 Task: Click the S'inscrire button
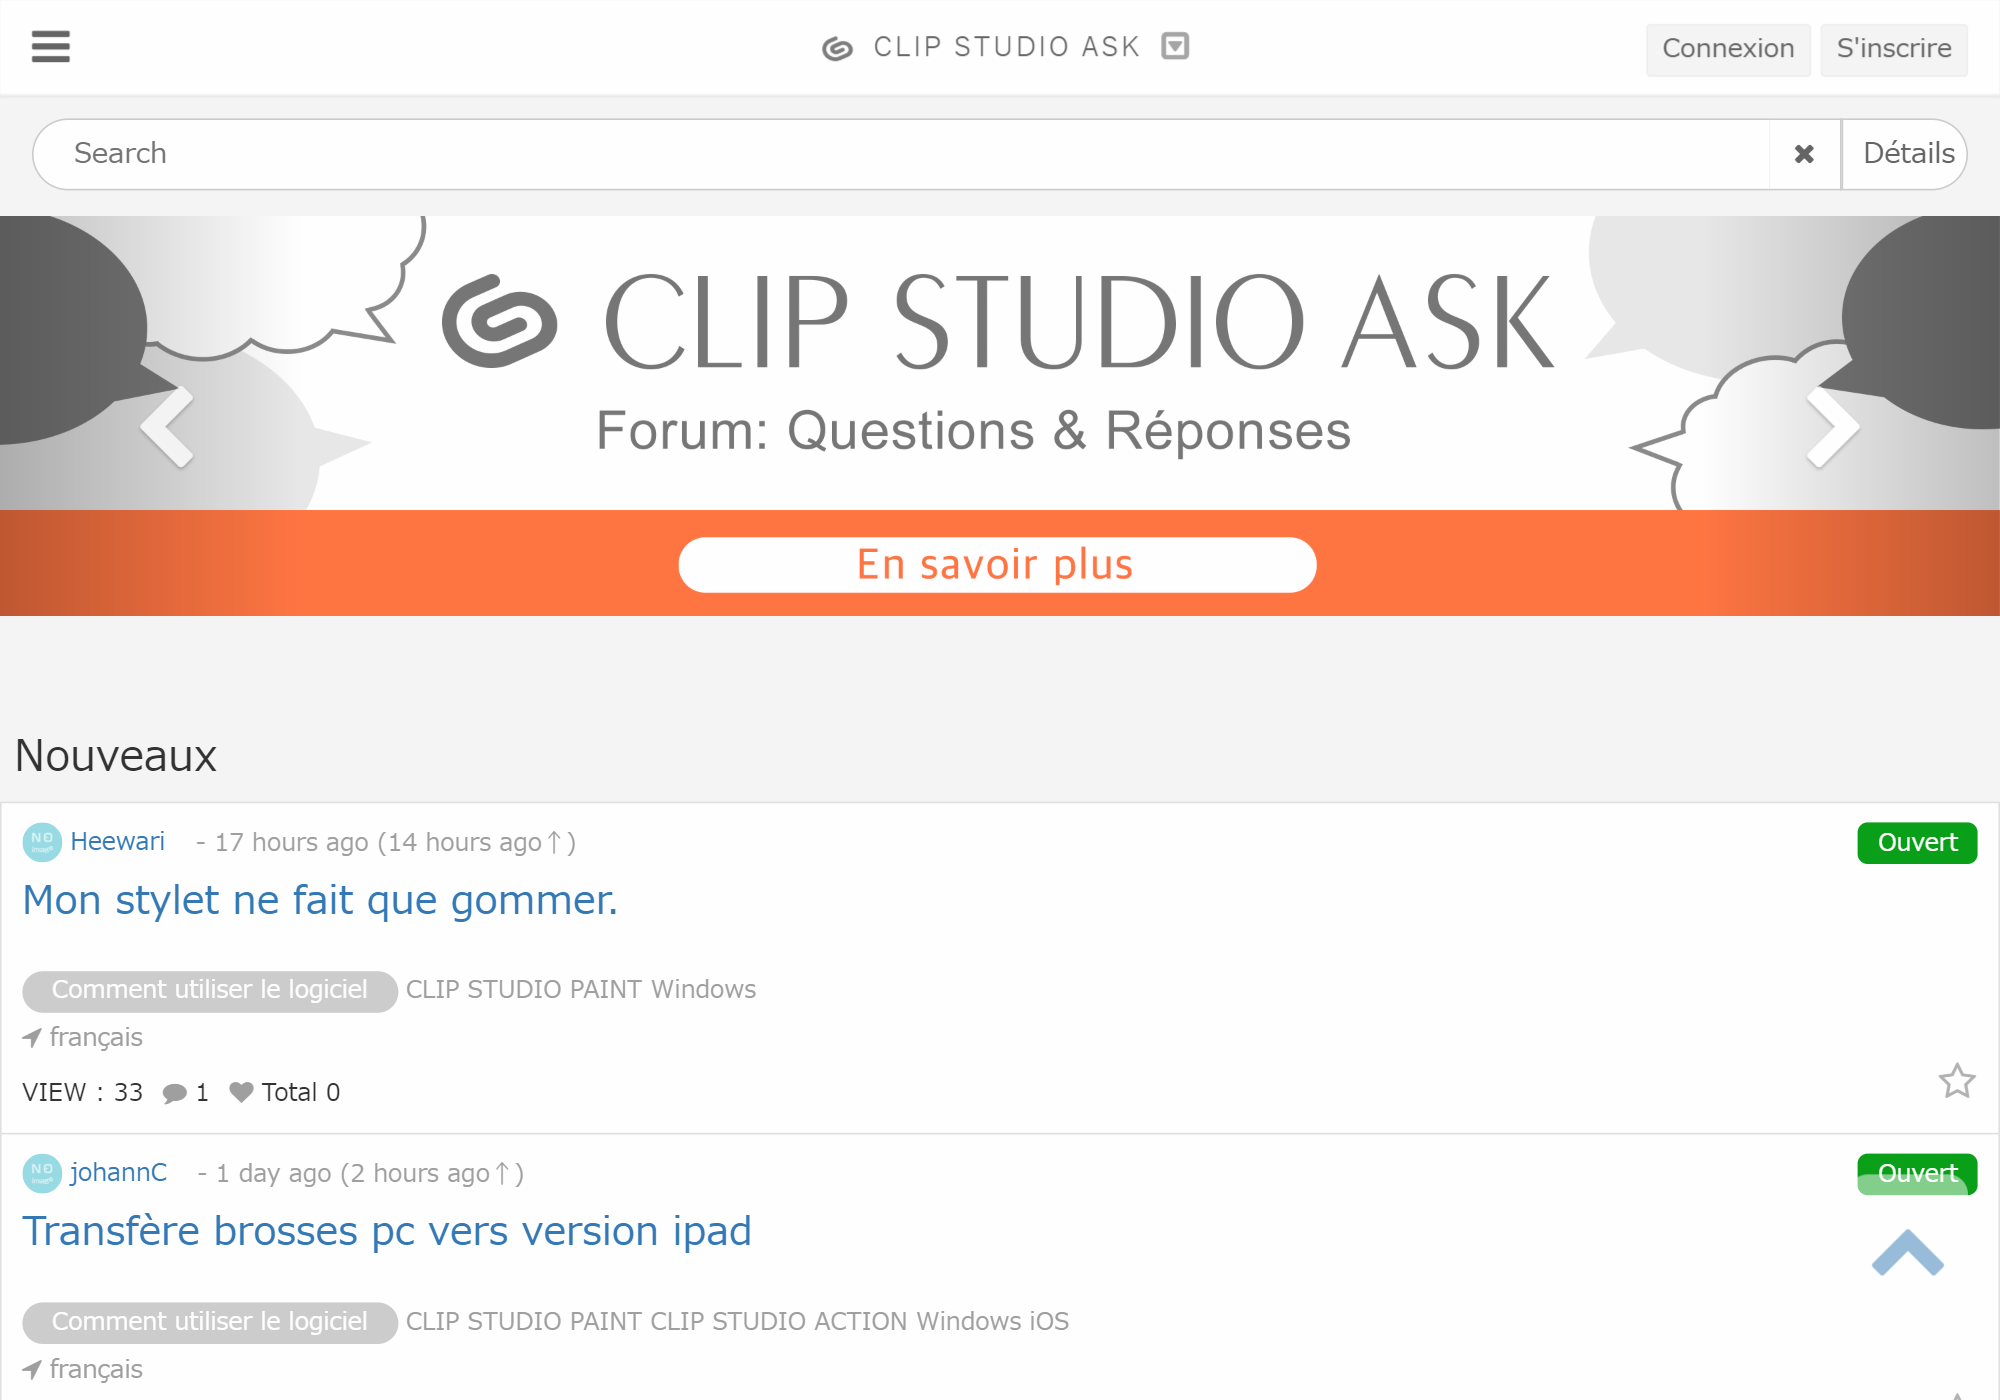[x=1893, y=49]
